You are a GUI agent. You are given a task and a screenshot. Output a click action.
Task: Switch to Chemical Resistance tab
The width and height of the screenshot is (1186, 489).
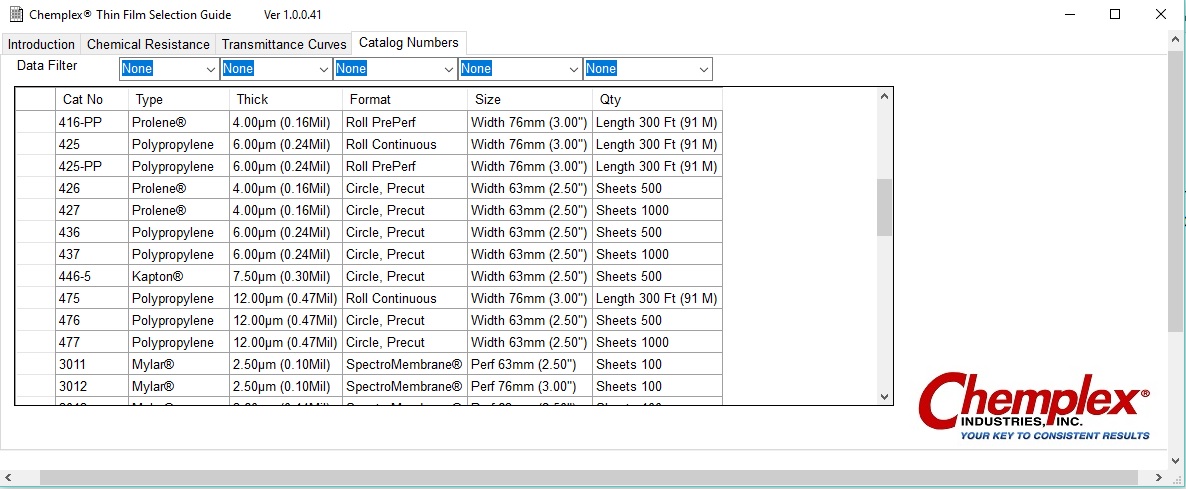pos(148,44)
